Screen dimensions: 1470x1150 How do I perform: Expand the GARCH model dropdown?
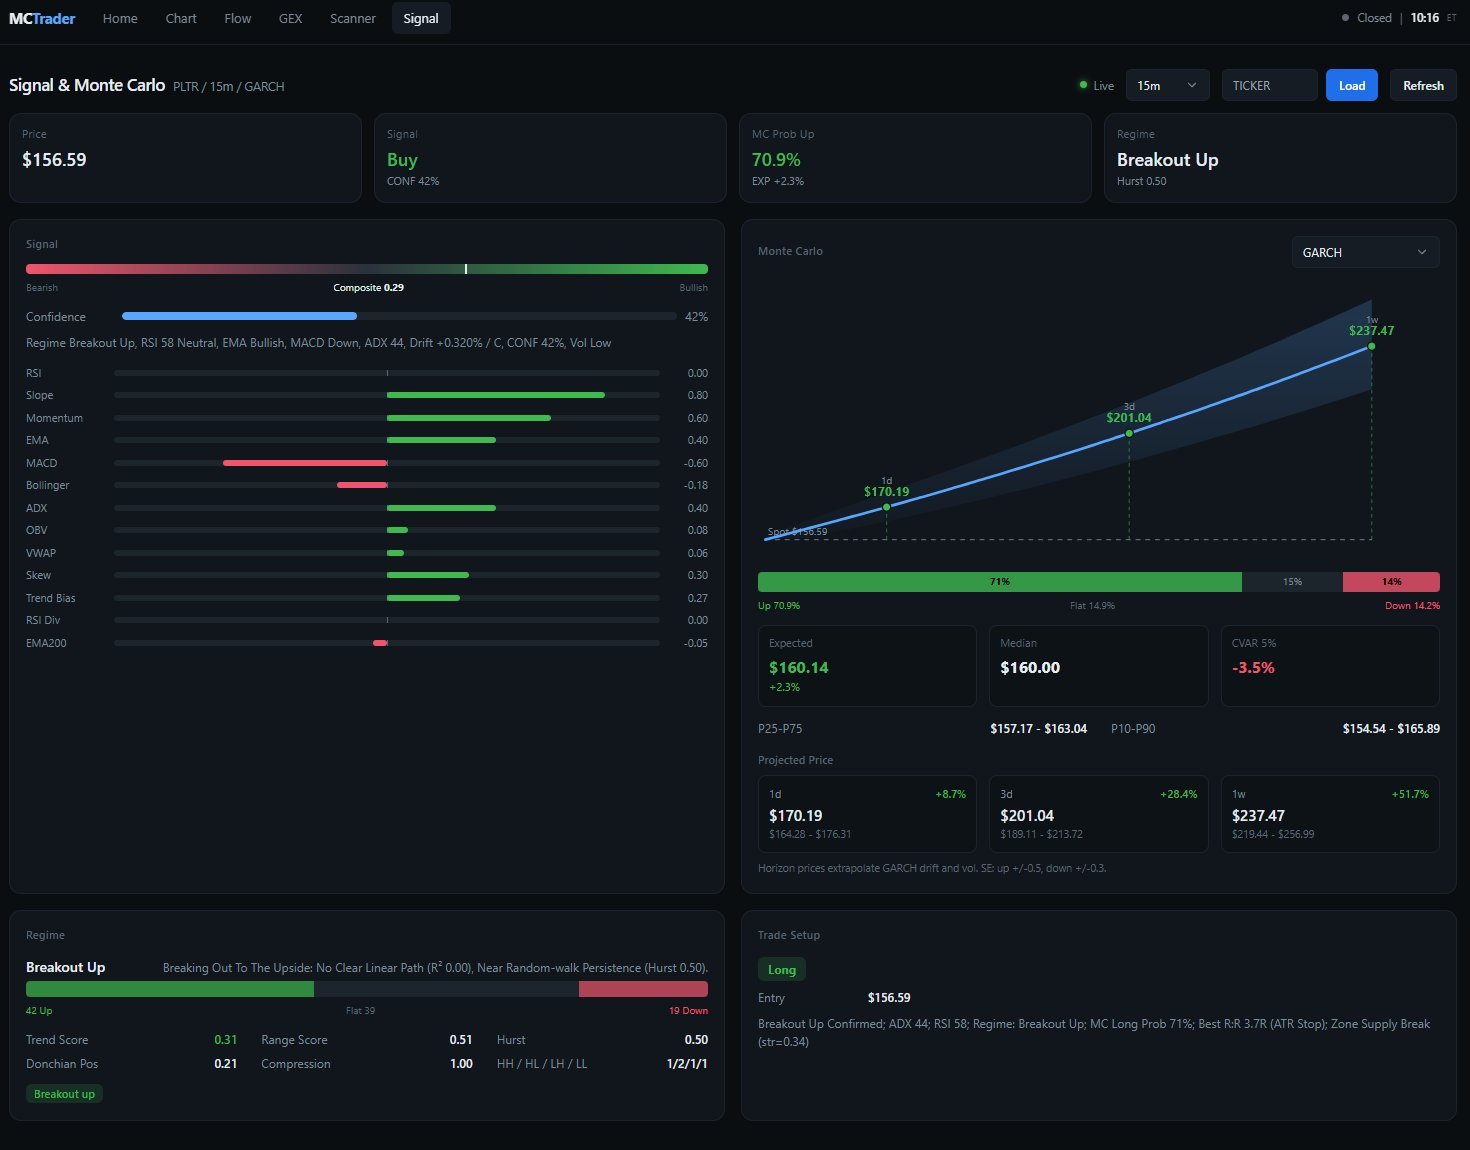(1365, 252)
